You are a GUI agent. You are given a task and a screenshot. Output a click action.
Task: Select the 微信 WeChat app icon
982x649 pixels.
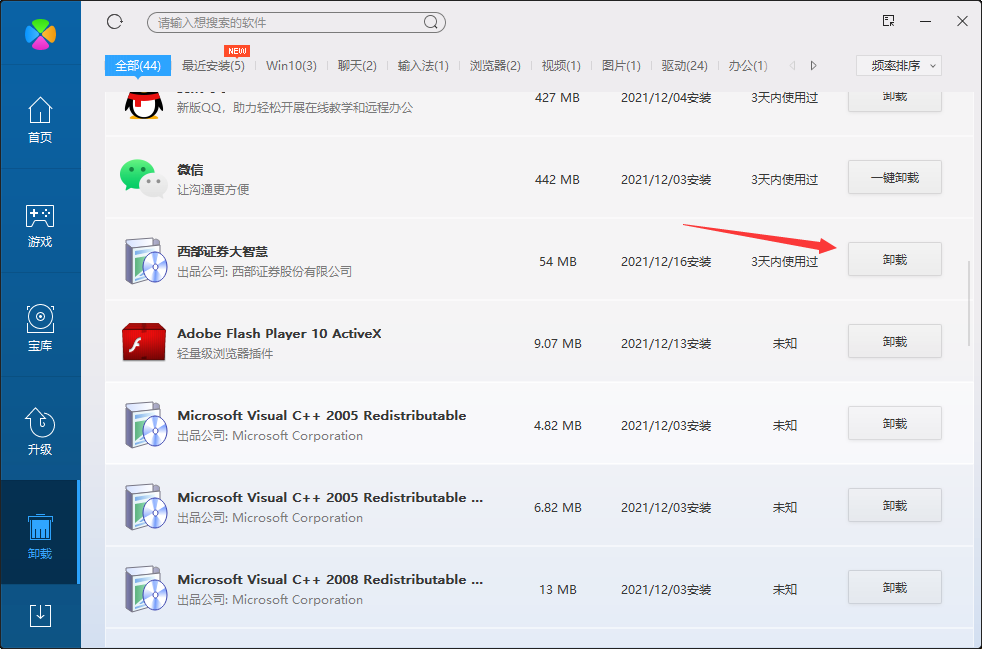click(142, 179)
